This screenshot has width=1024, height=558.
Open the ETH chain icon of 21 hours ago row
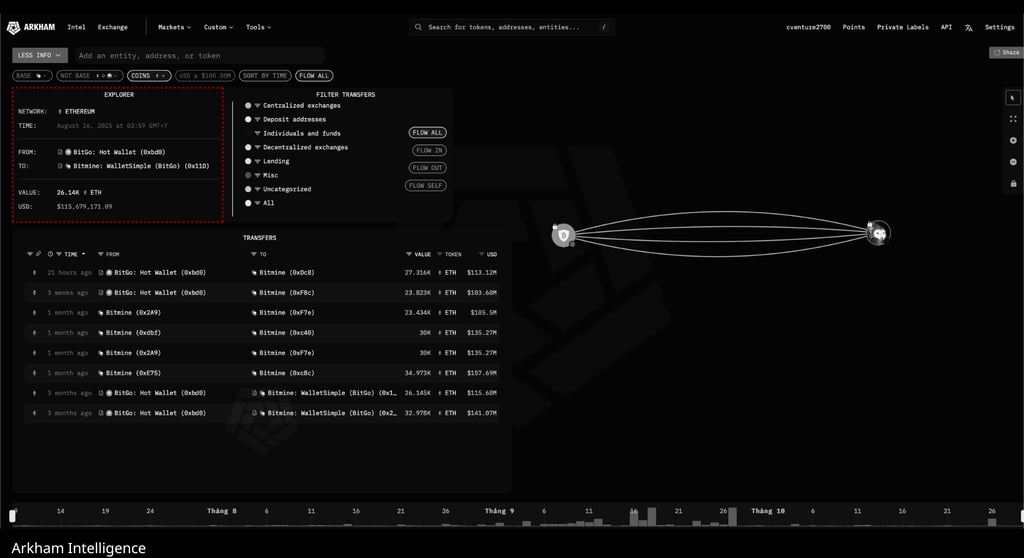tap(35, 272)
